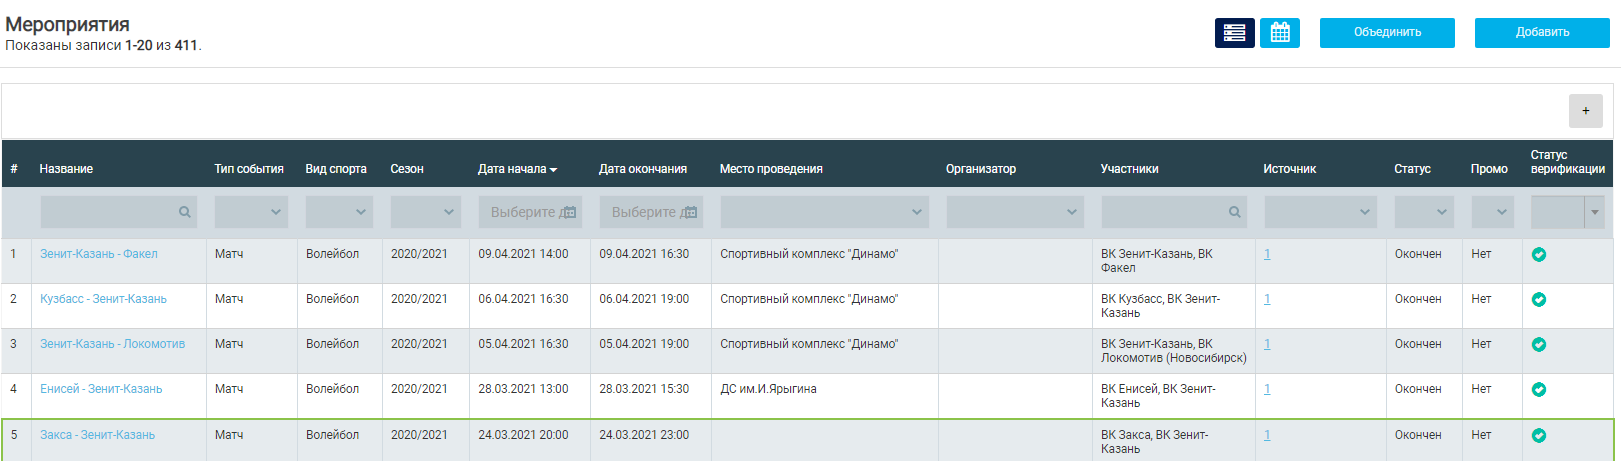
Task: Click verification check icon in row 3
Action: (x=1538, y=345)
